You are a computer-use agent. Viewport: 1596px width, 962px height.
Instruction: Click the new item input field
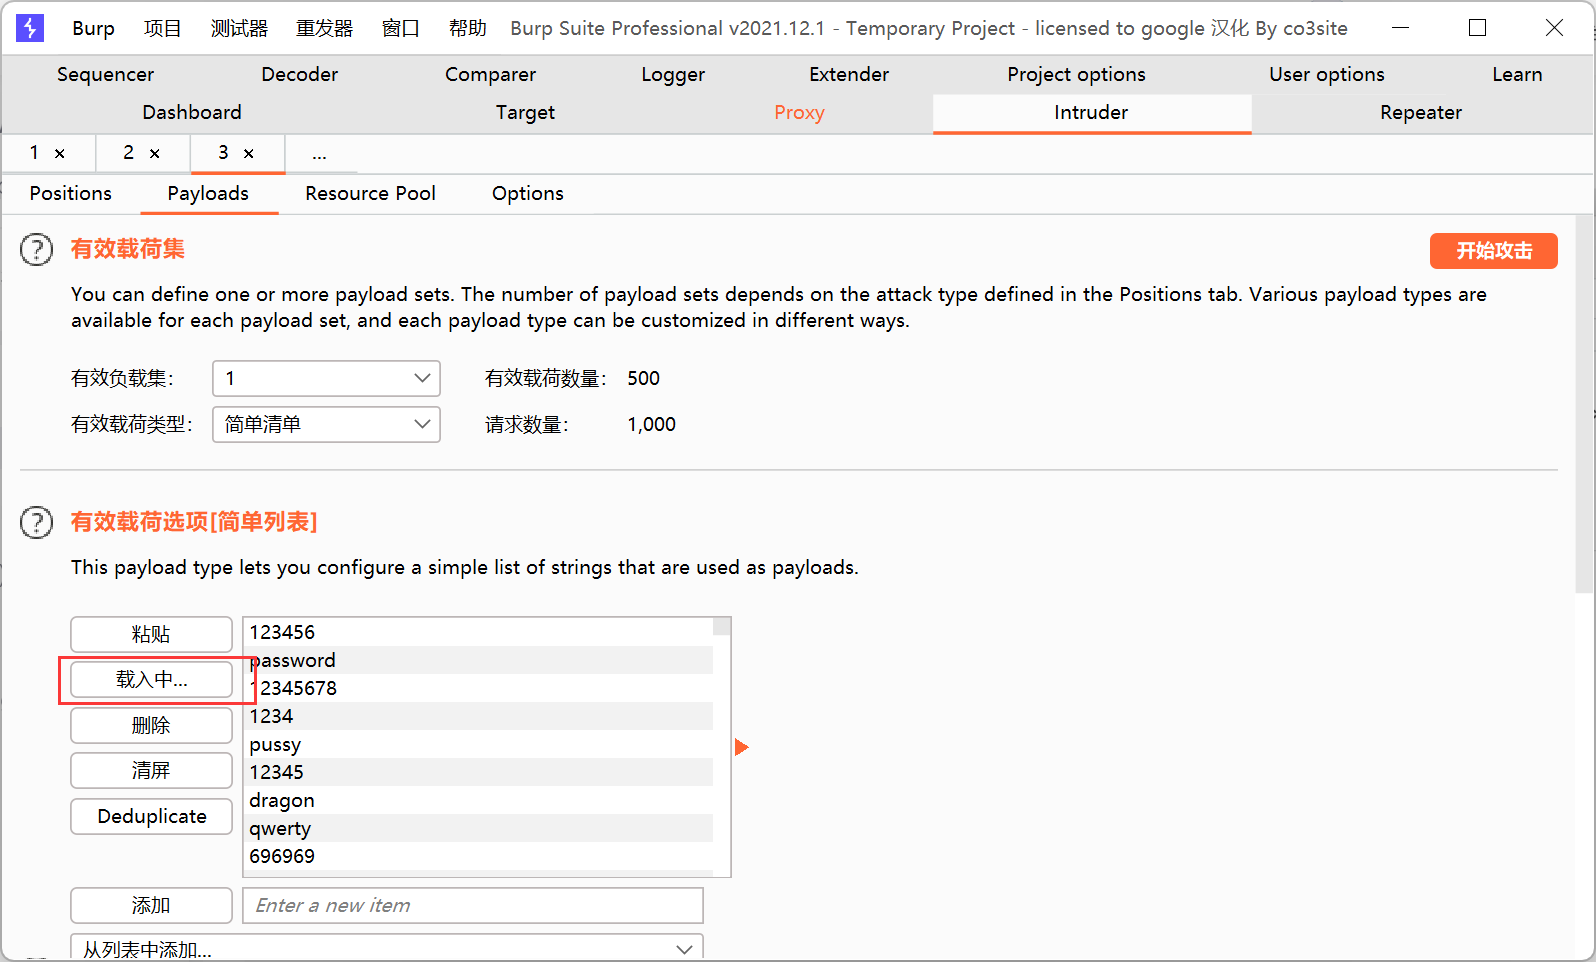(473, 905)
